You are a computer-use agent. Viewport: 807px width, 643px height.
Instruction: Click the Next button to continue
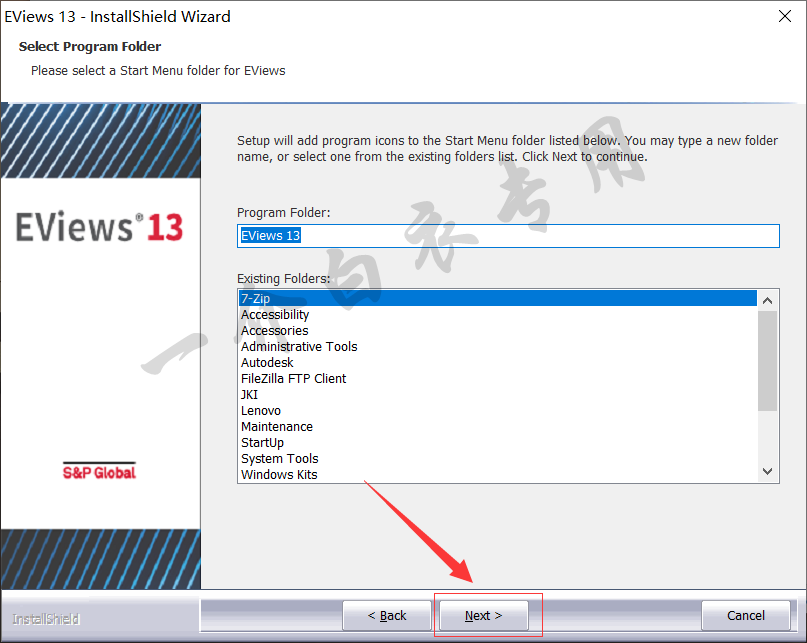(484, 615)
